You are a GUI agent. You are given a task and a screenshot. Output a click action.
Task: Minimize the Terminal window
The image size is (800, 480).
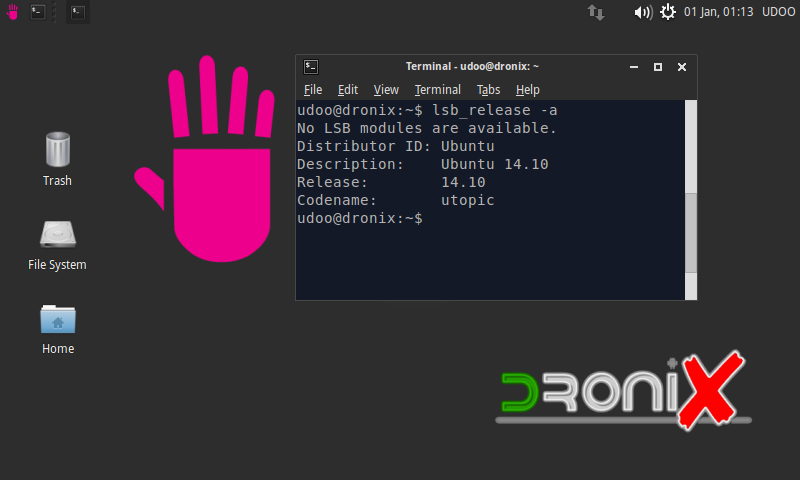(634, 67)
